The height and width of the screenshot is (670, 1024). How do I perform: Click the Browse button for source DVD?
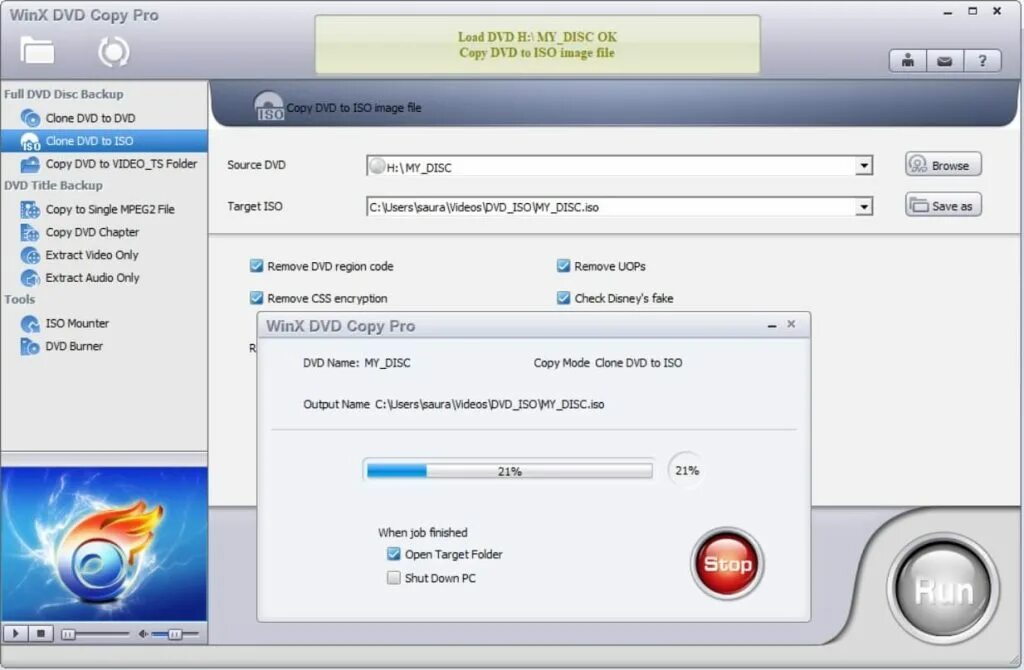[x=943, y=165]
